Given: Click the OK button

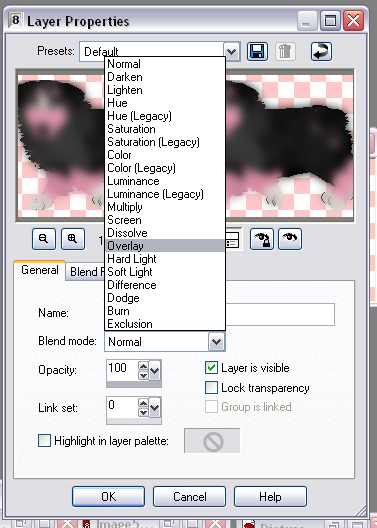Looking at the screenshot, I should [x=108, y=496].
